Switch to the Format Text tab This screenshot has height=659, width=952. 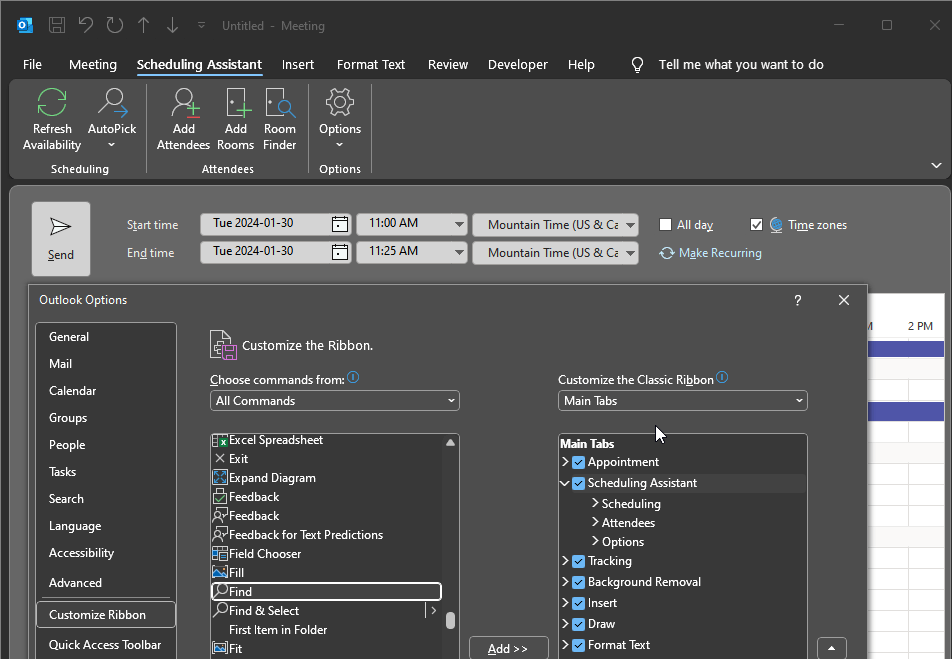371,64
